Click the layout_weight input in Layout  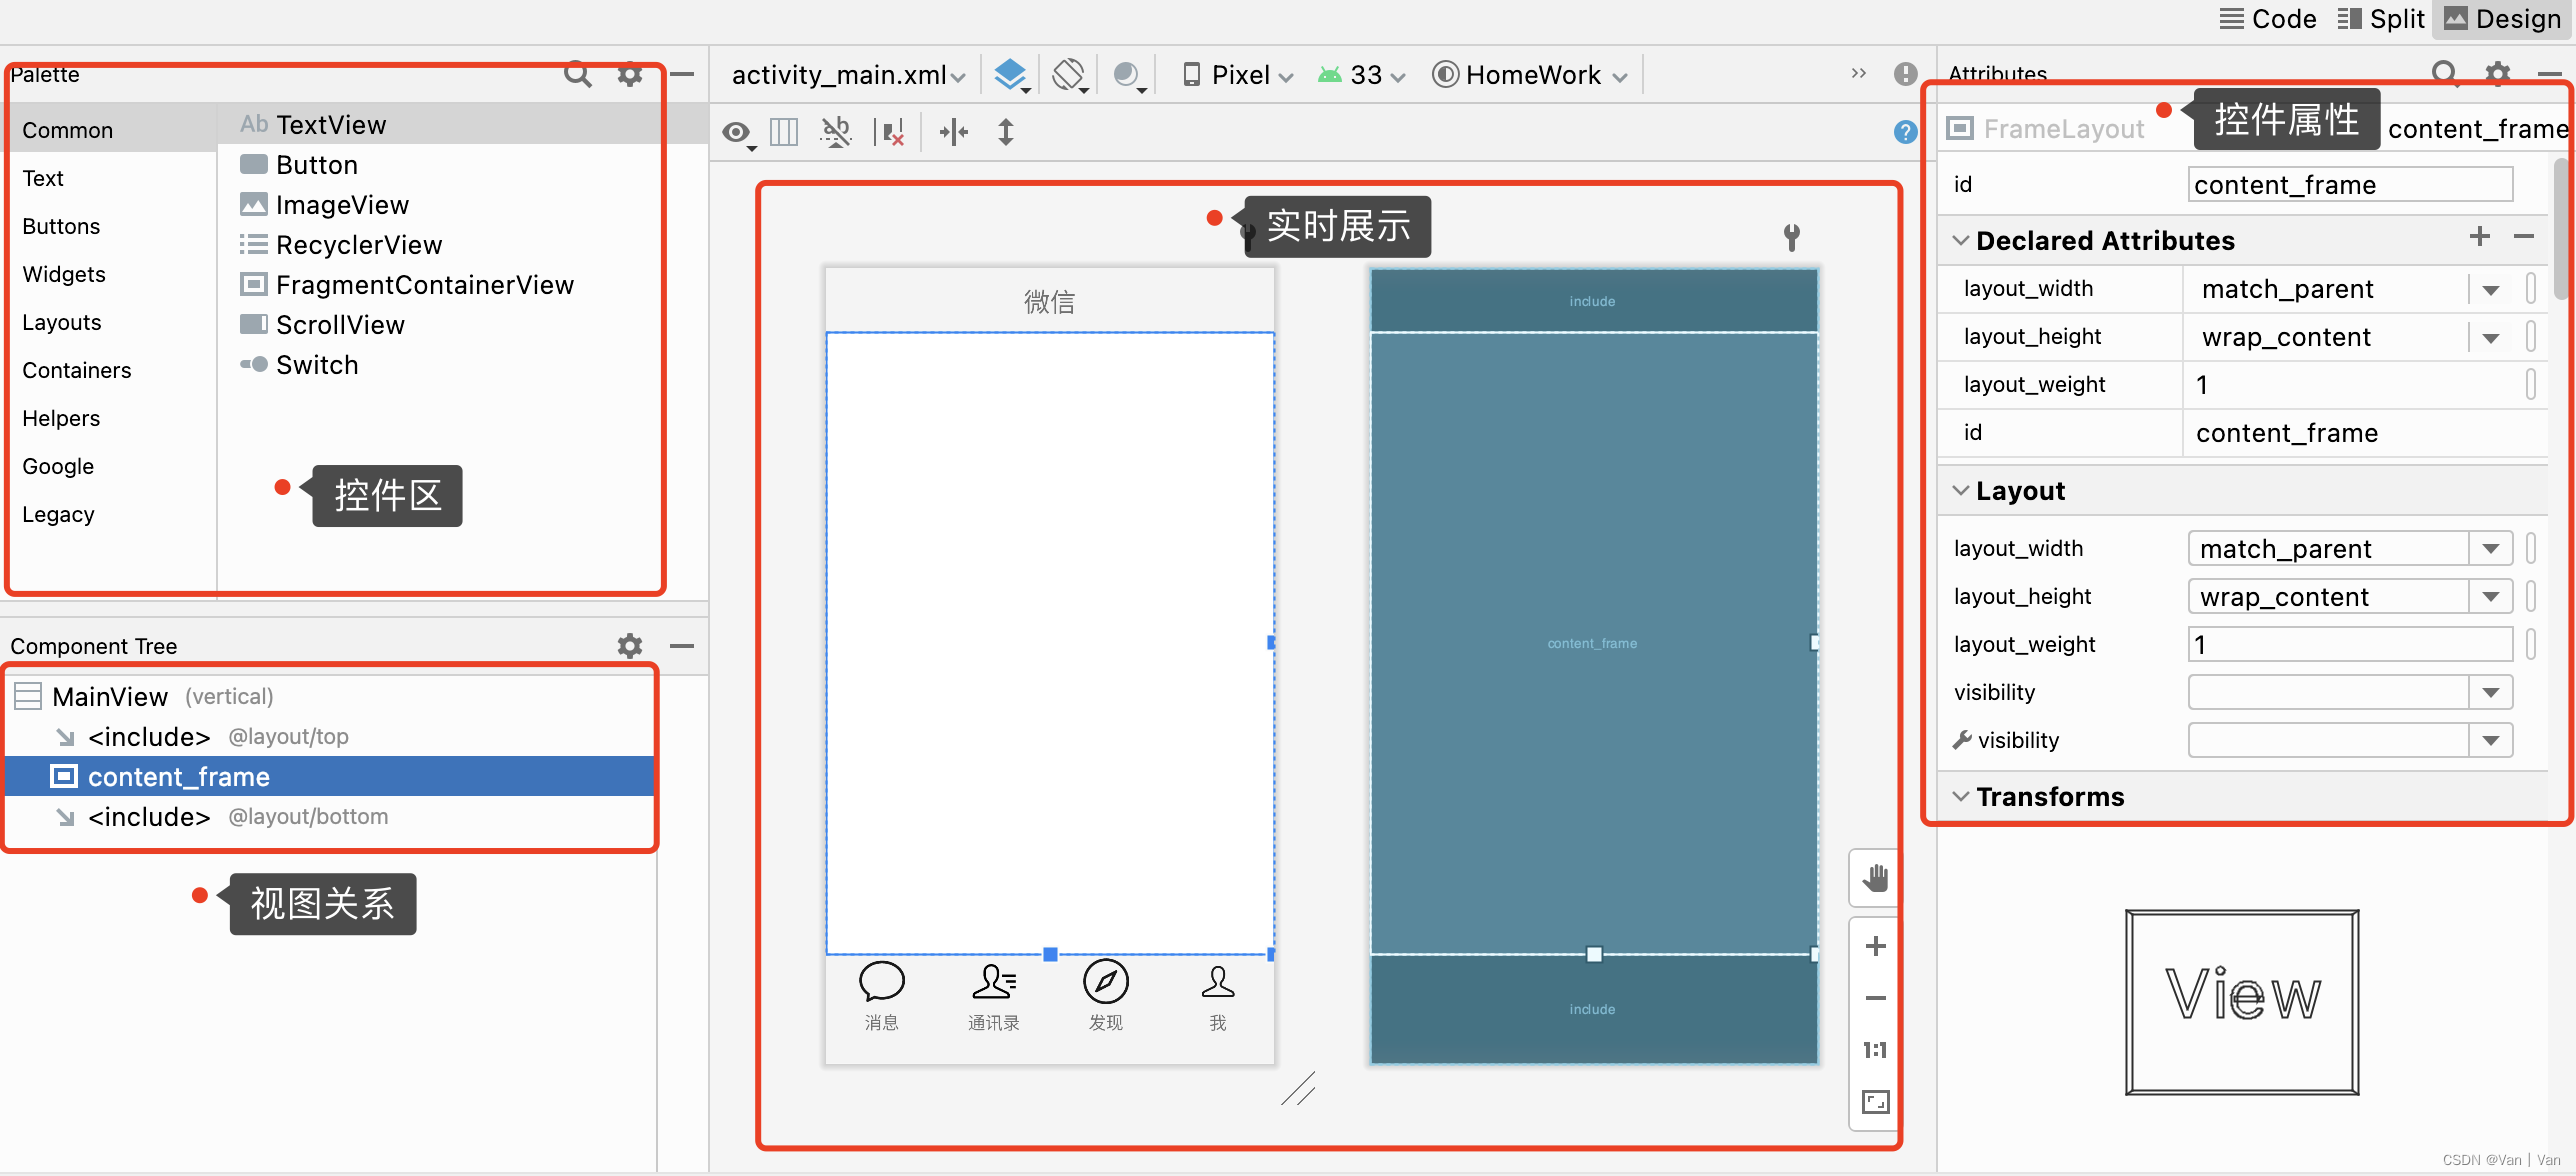(x=2350, y=645)
